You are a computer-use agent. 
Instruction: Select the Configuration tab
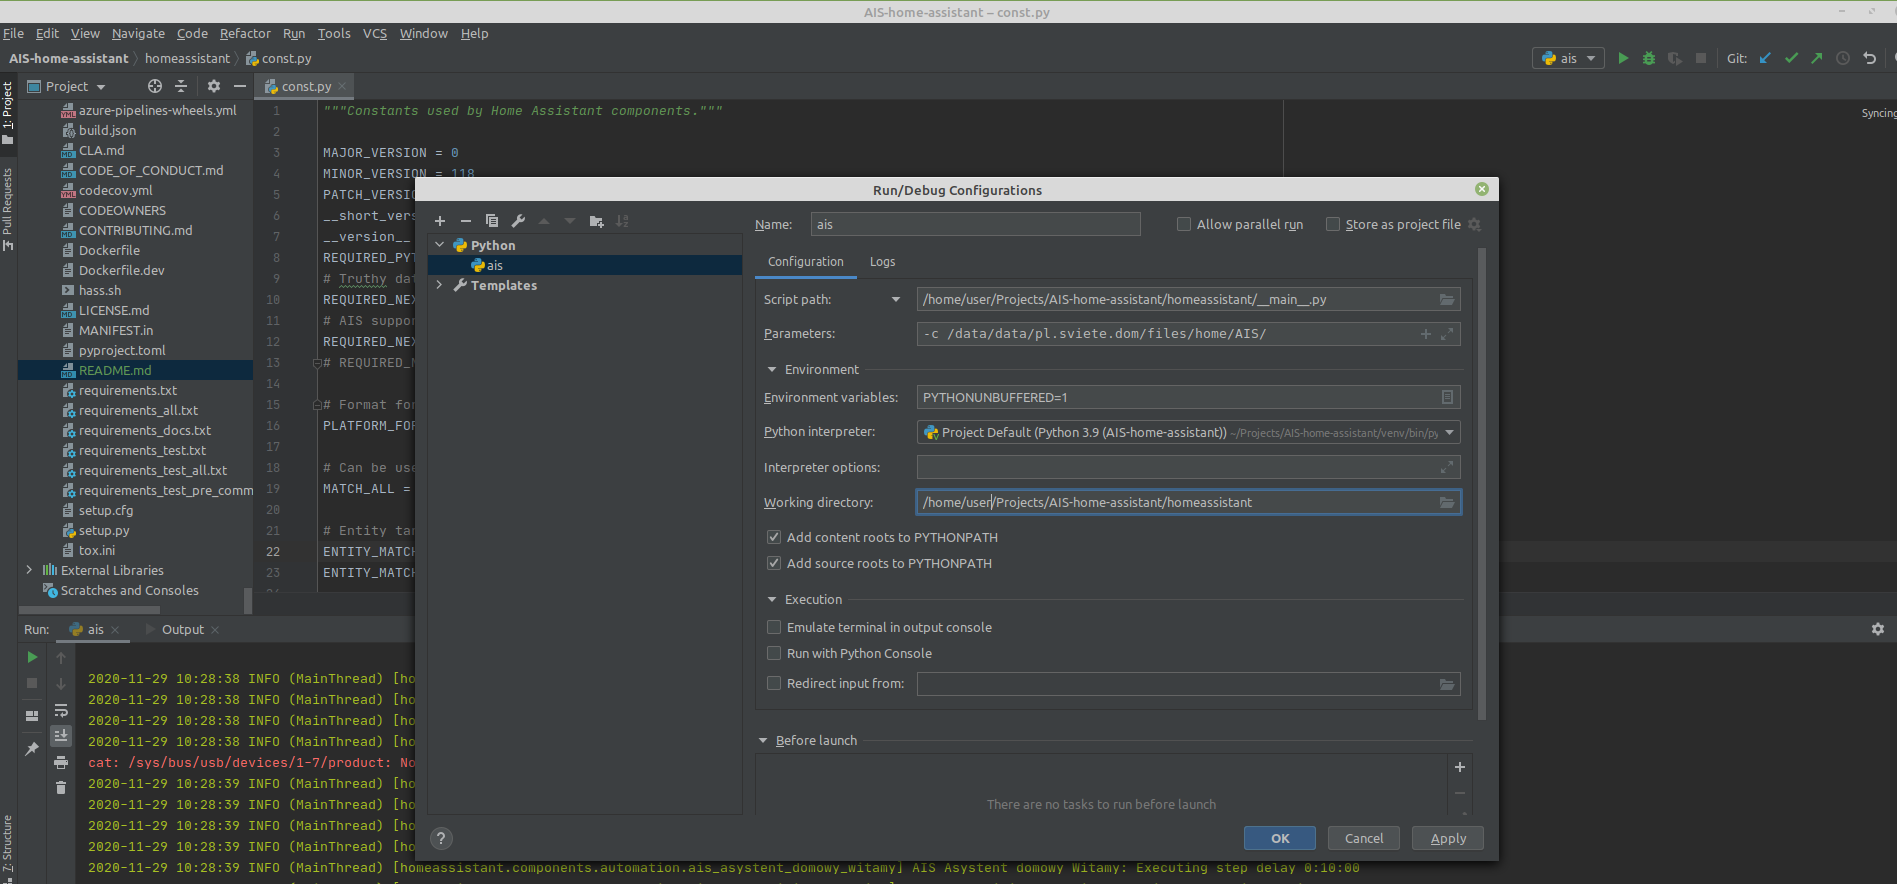tap(806, 262)
